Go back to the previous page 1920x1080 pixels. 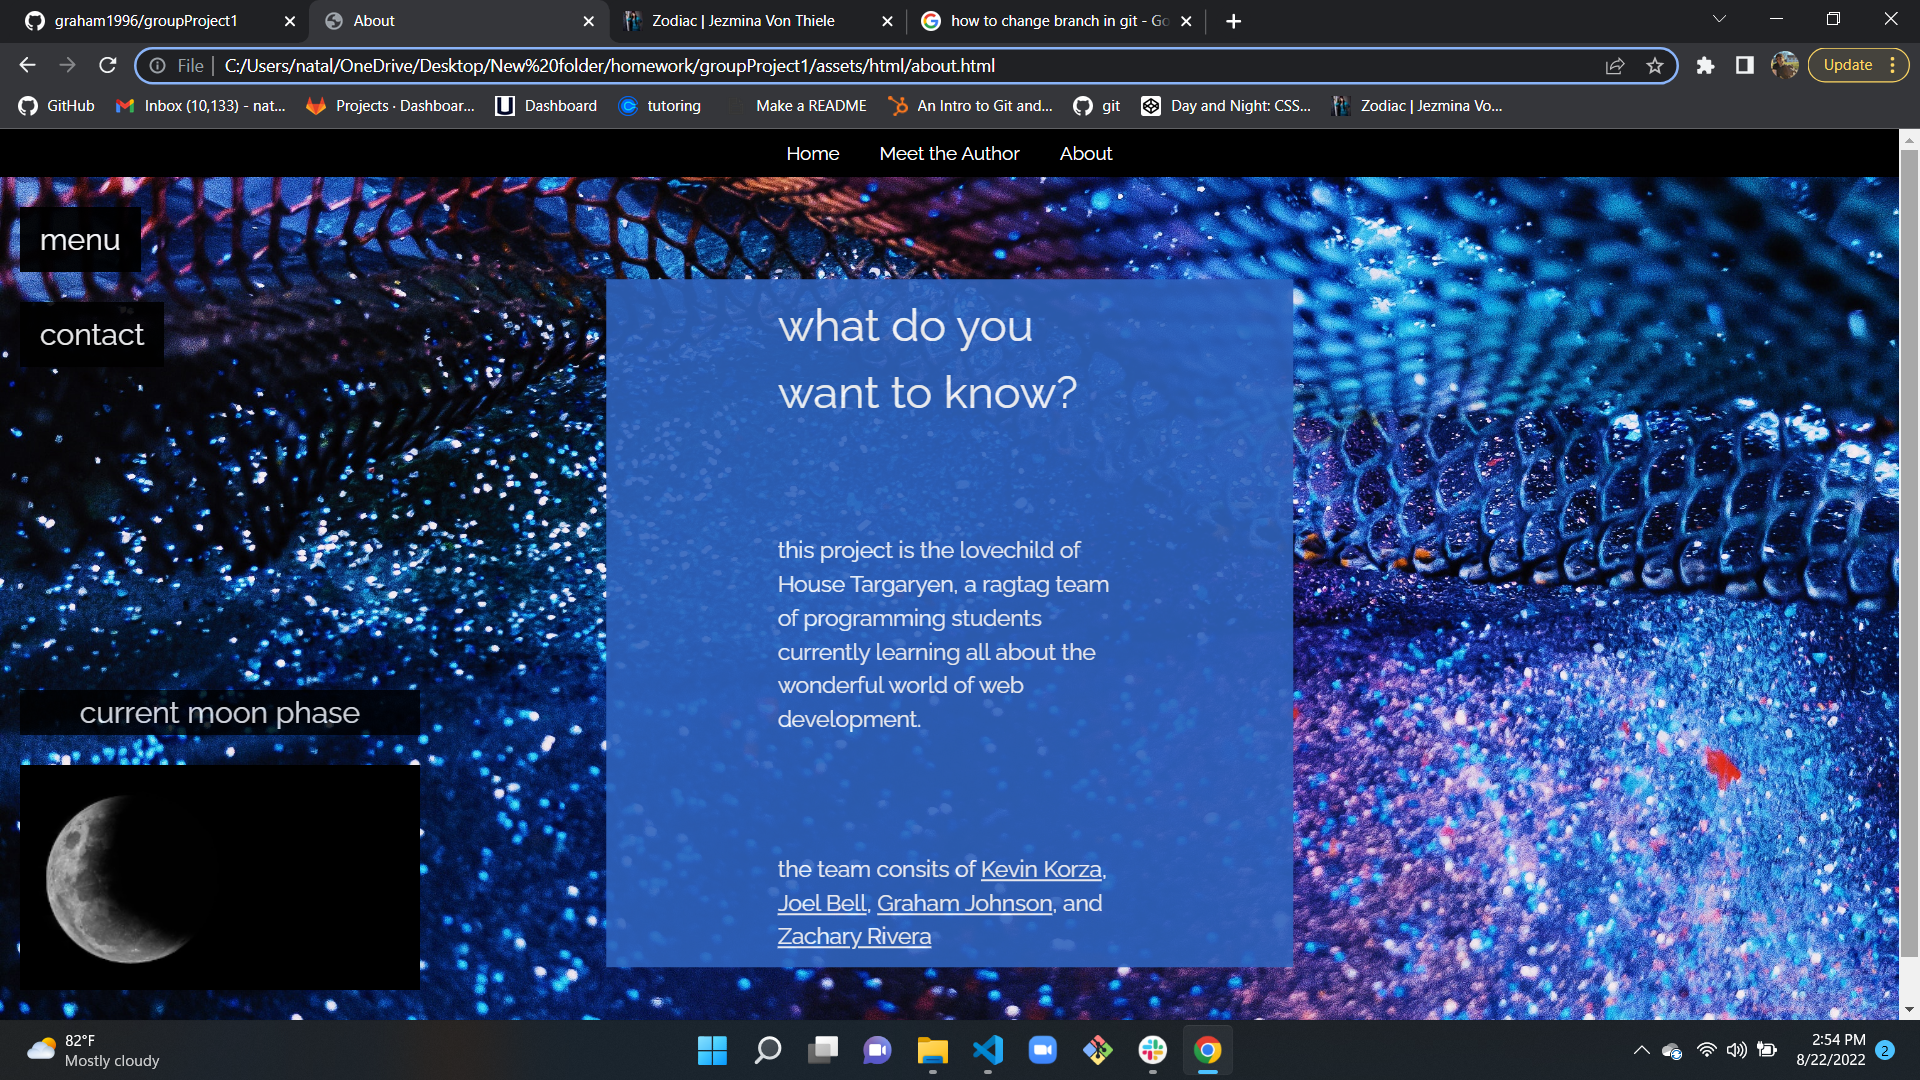pyautogui.click(x=27, y=65)
